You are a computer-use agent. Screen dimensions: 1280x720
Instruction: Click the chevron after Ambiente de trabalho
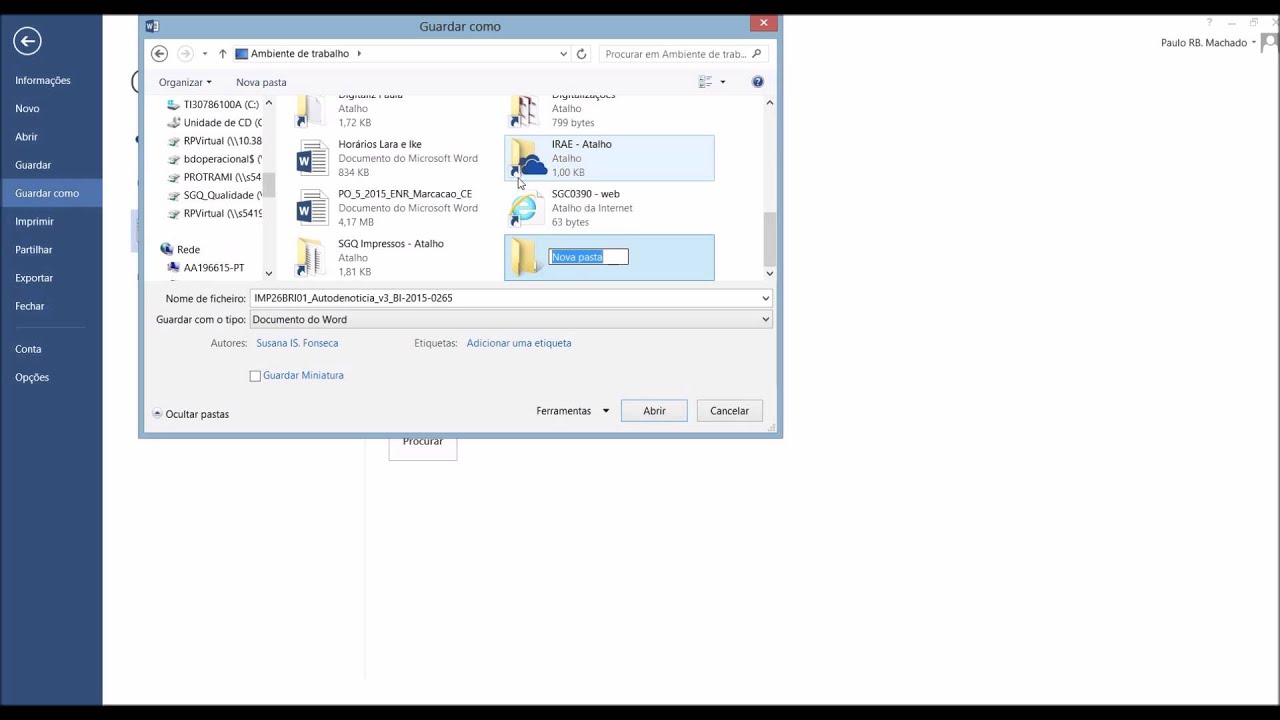(x=359, y=54)
